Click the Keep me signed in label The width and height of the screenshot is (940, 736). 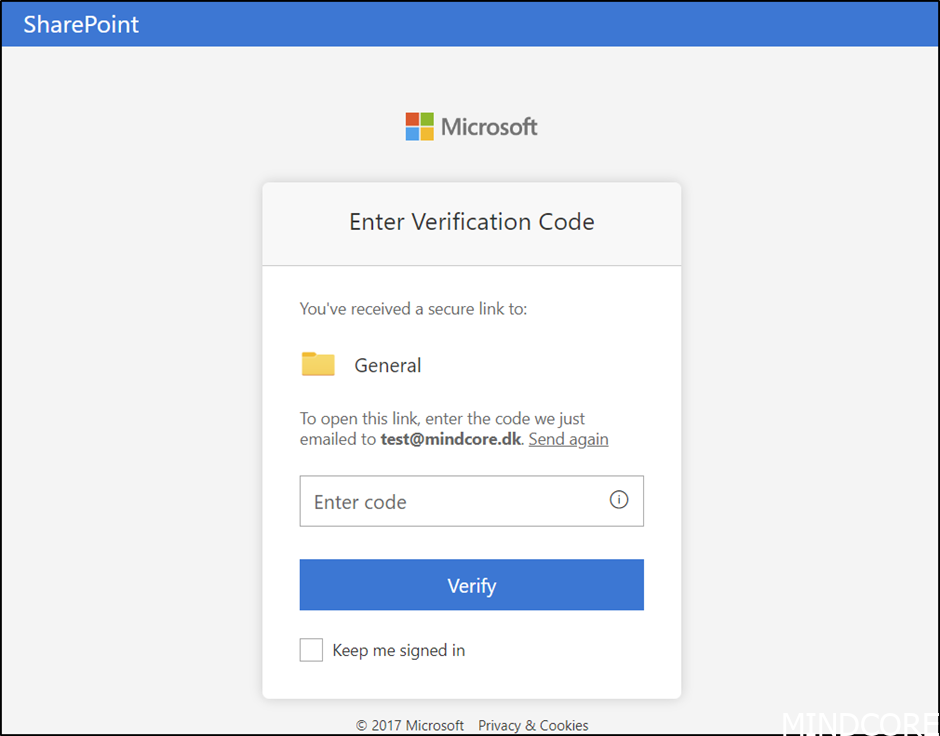pyautogui.click(x=399, y=650)
